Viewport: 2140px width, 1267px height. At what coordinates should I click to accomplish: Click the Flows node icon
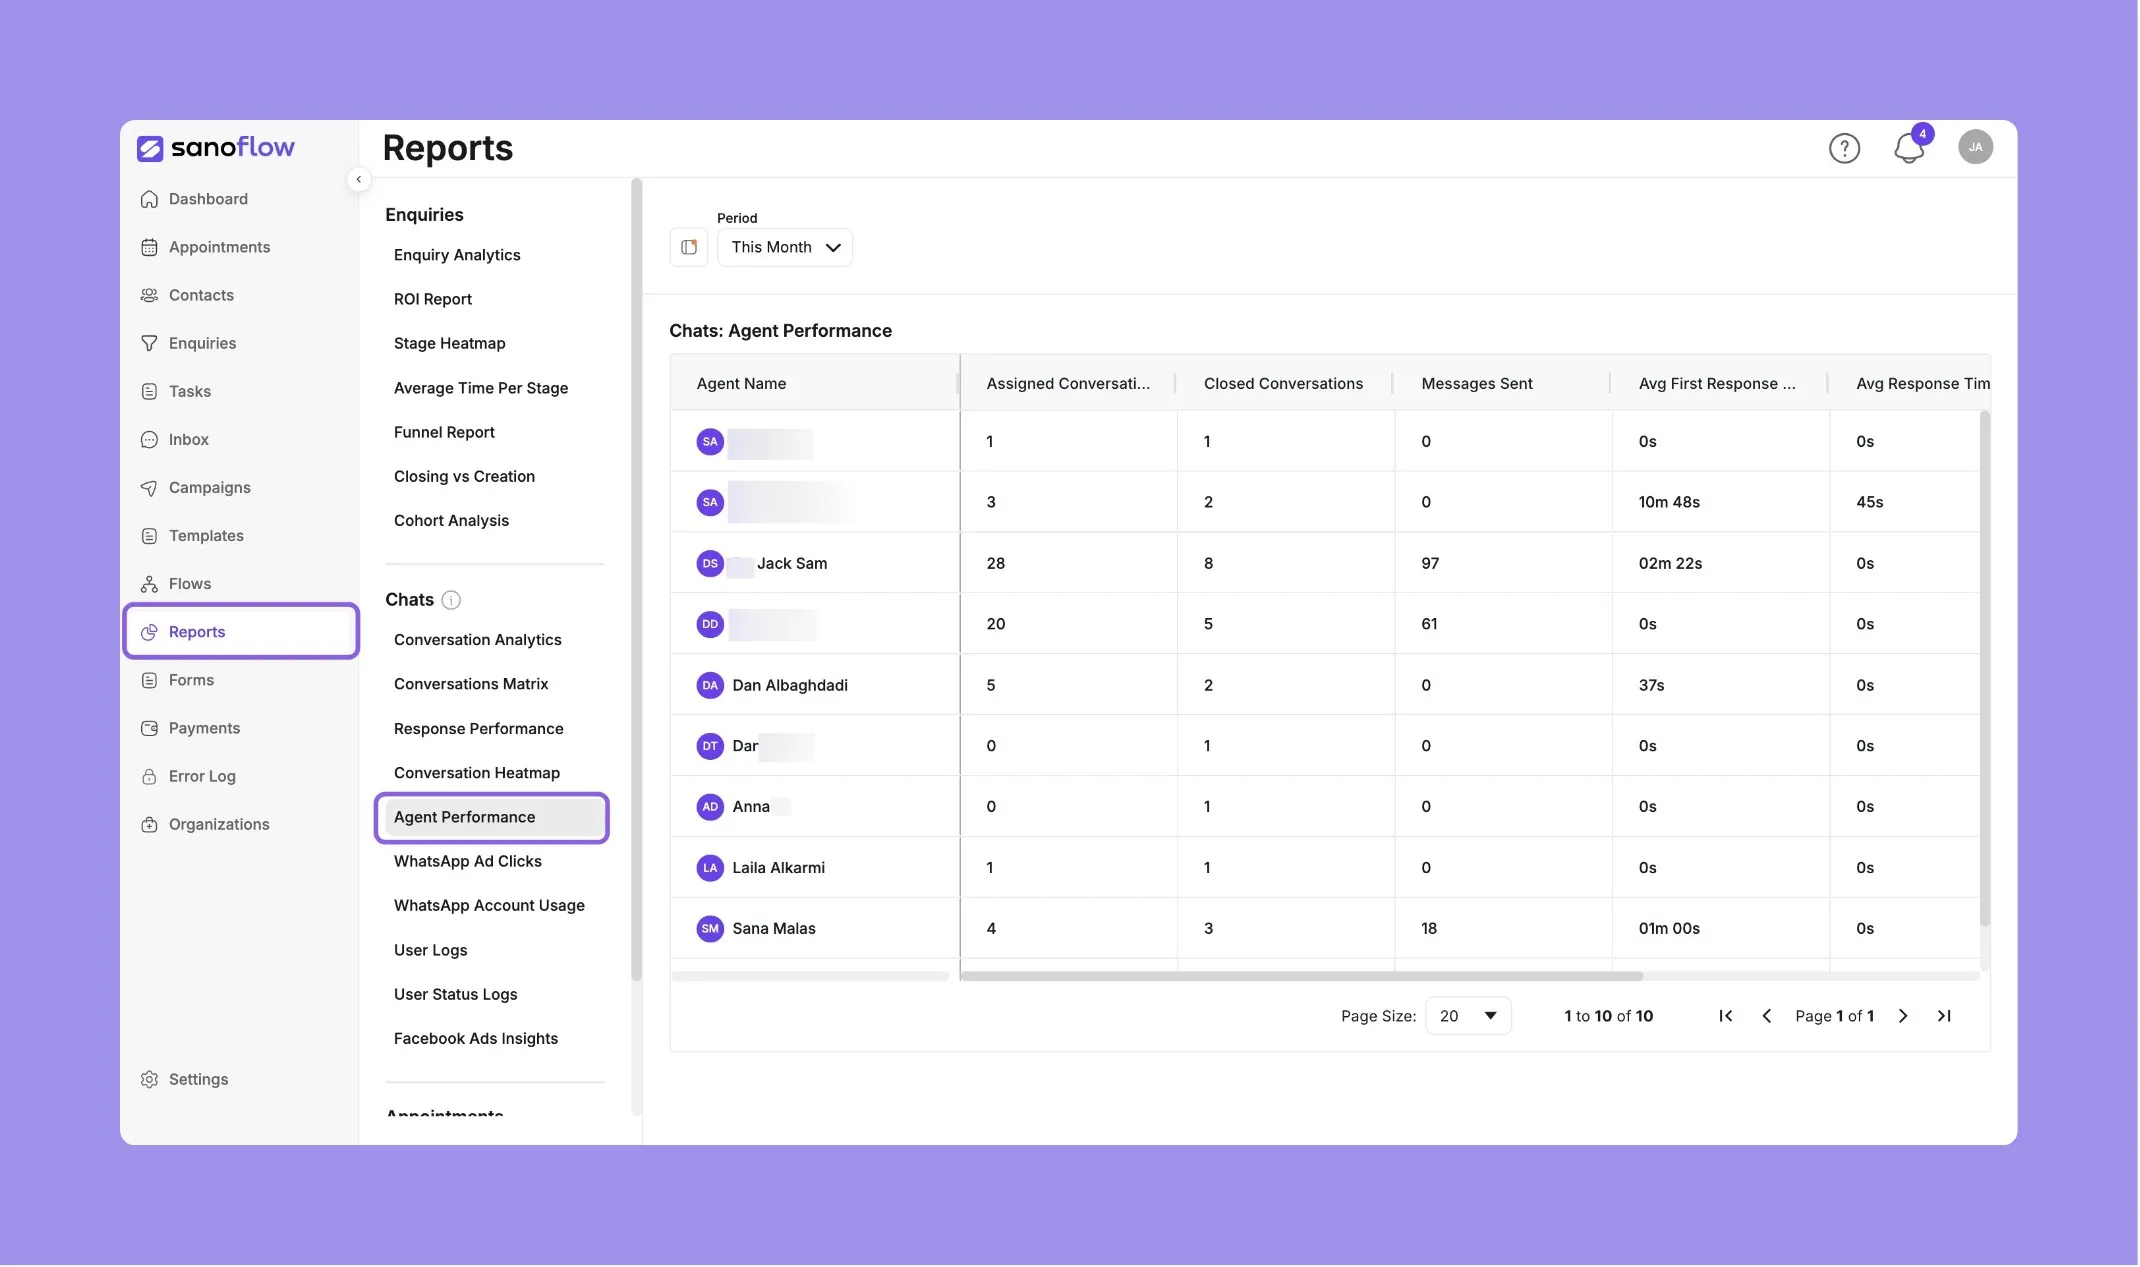[150, 584]
